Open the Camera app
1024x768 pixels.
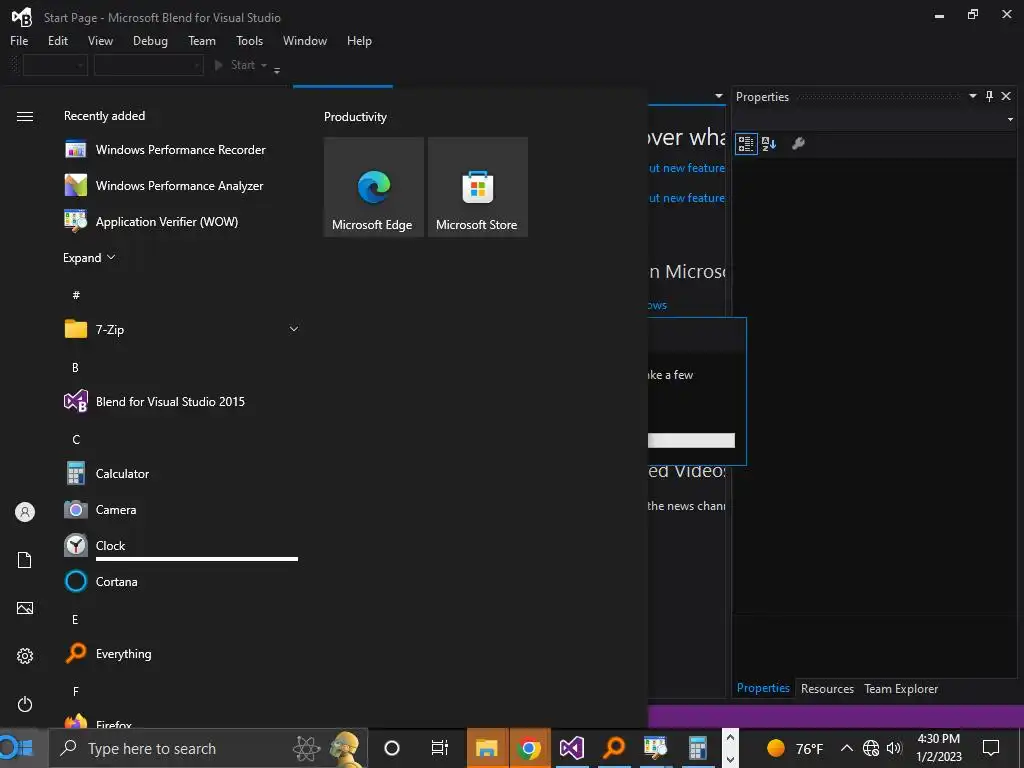click(181, 509)
